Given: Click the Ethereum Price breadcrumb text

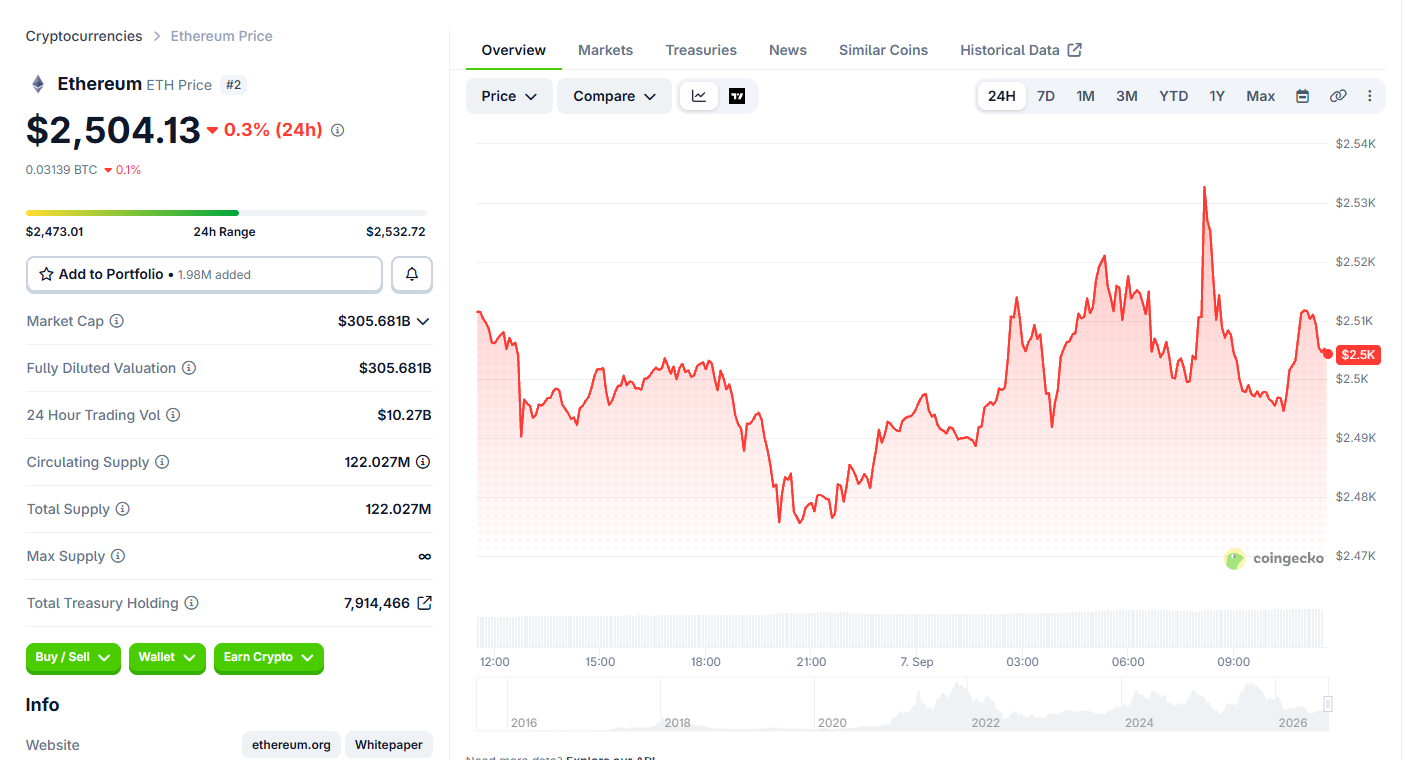Looking at the screenshot, I should 221,36.
